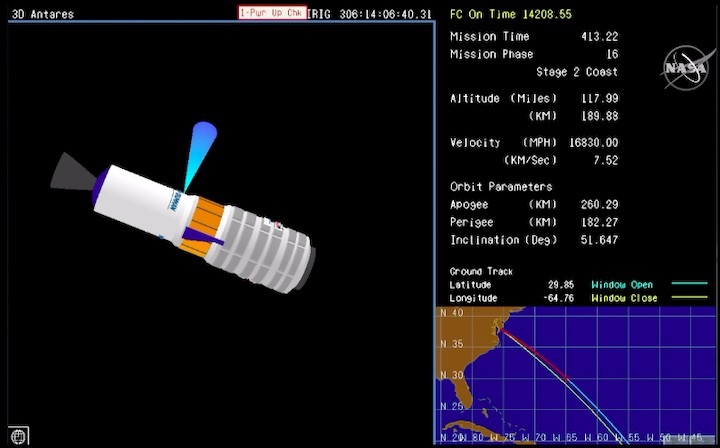
Task: Click the Window Open legend label
Action: pos(622,285)
